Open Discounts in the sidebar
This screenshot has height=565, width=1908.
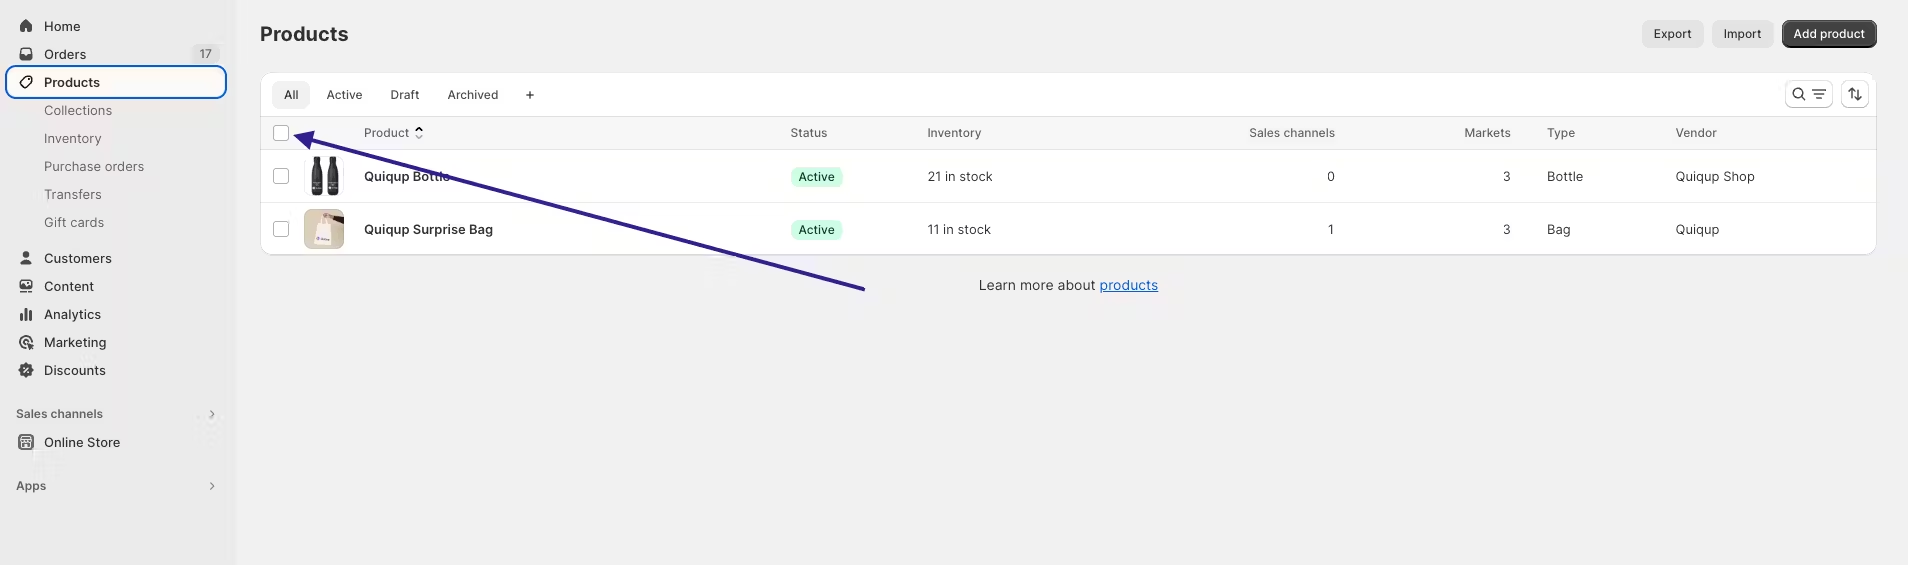coord(75,370)
